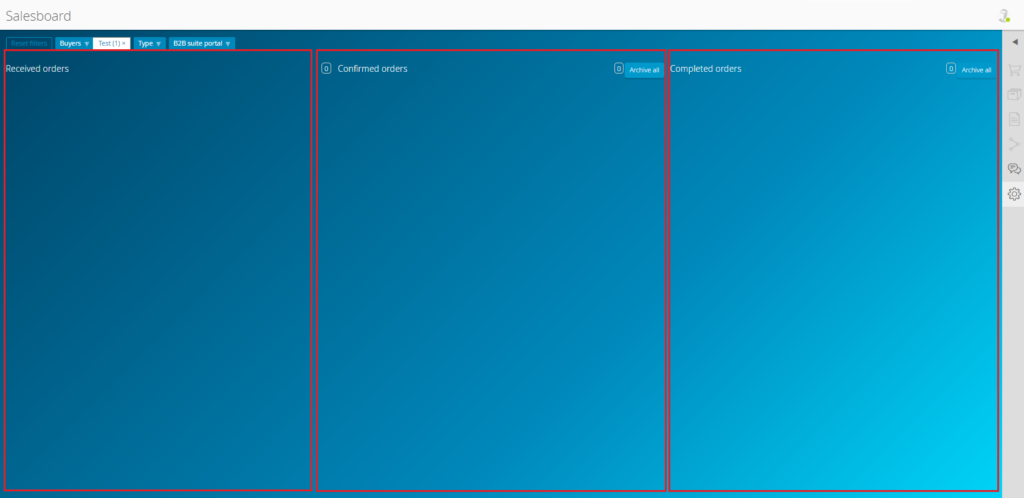Click the Salesboard page title
Image resolution: width=1024 pixels, height=498 pixels.
(39, 16)
